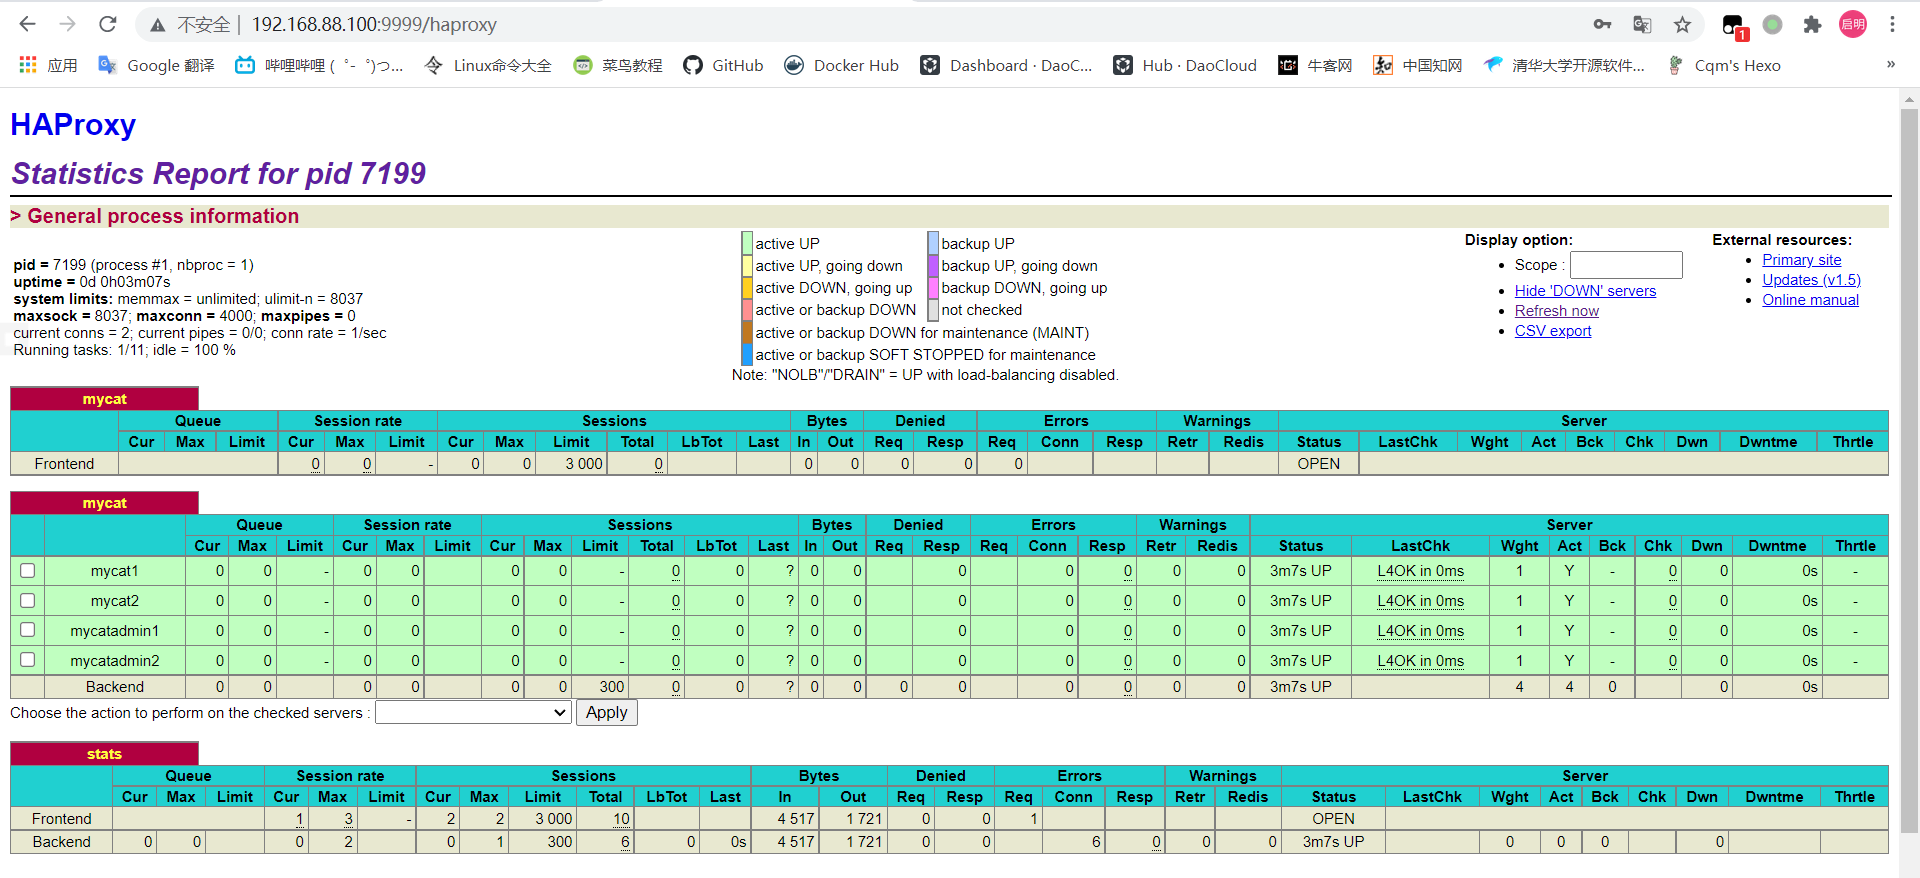Viewport: 1920px width, 878px height.
Task: Click the active or backup DOWN red swatch
Action: (747, 310)
